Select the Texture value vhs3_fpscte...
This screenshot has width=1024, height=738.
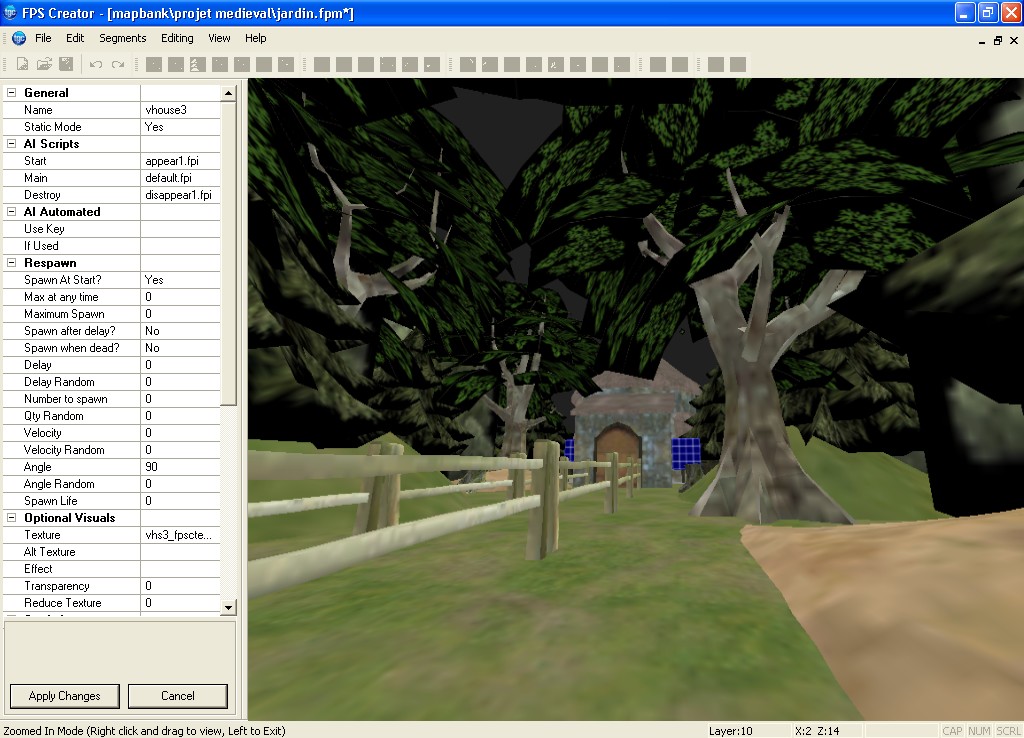pos(180,535)
